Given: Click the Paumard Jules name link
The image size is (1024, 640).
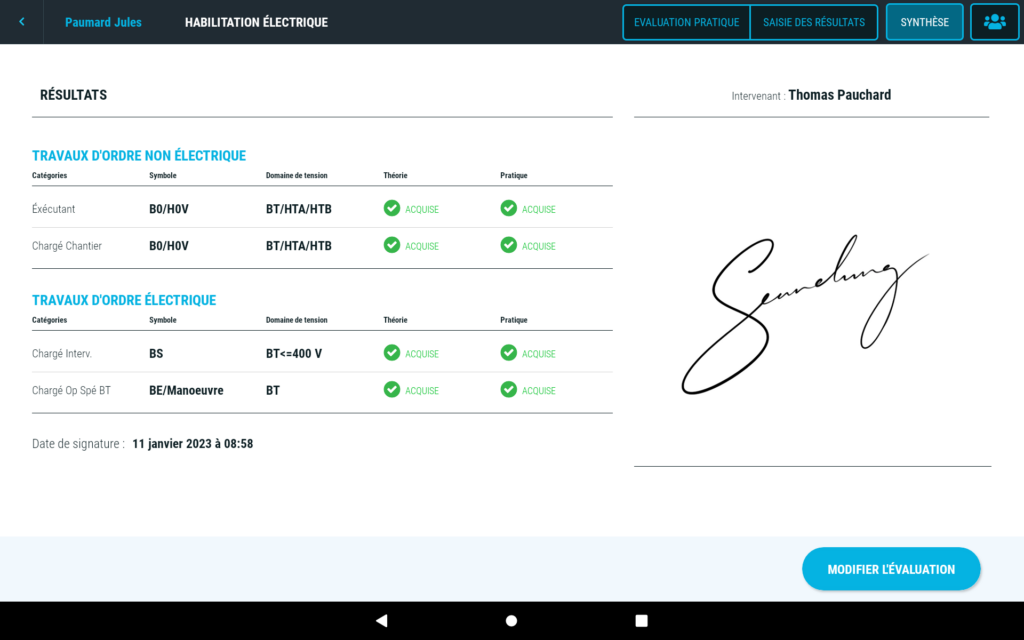Looking at the screenshot, I should tap(103, 22).
